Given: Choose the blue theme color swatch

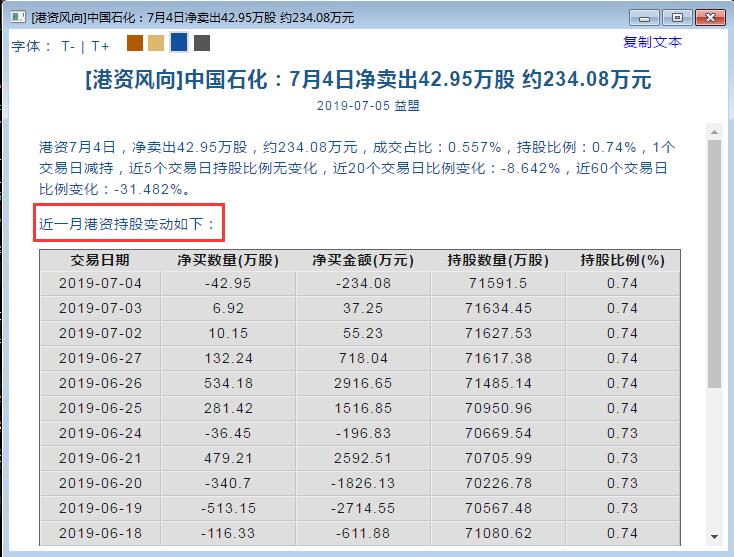Looking at the screenshot, I should [179, 42].
